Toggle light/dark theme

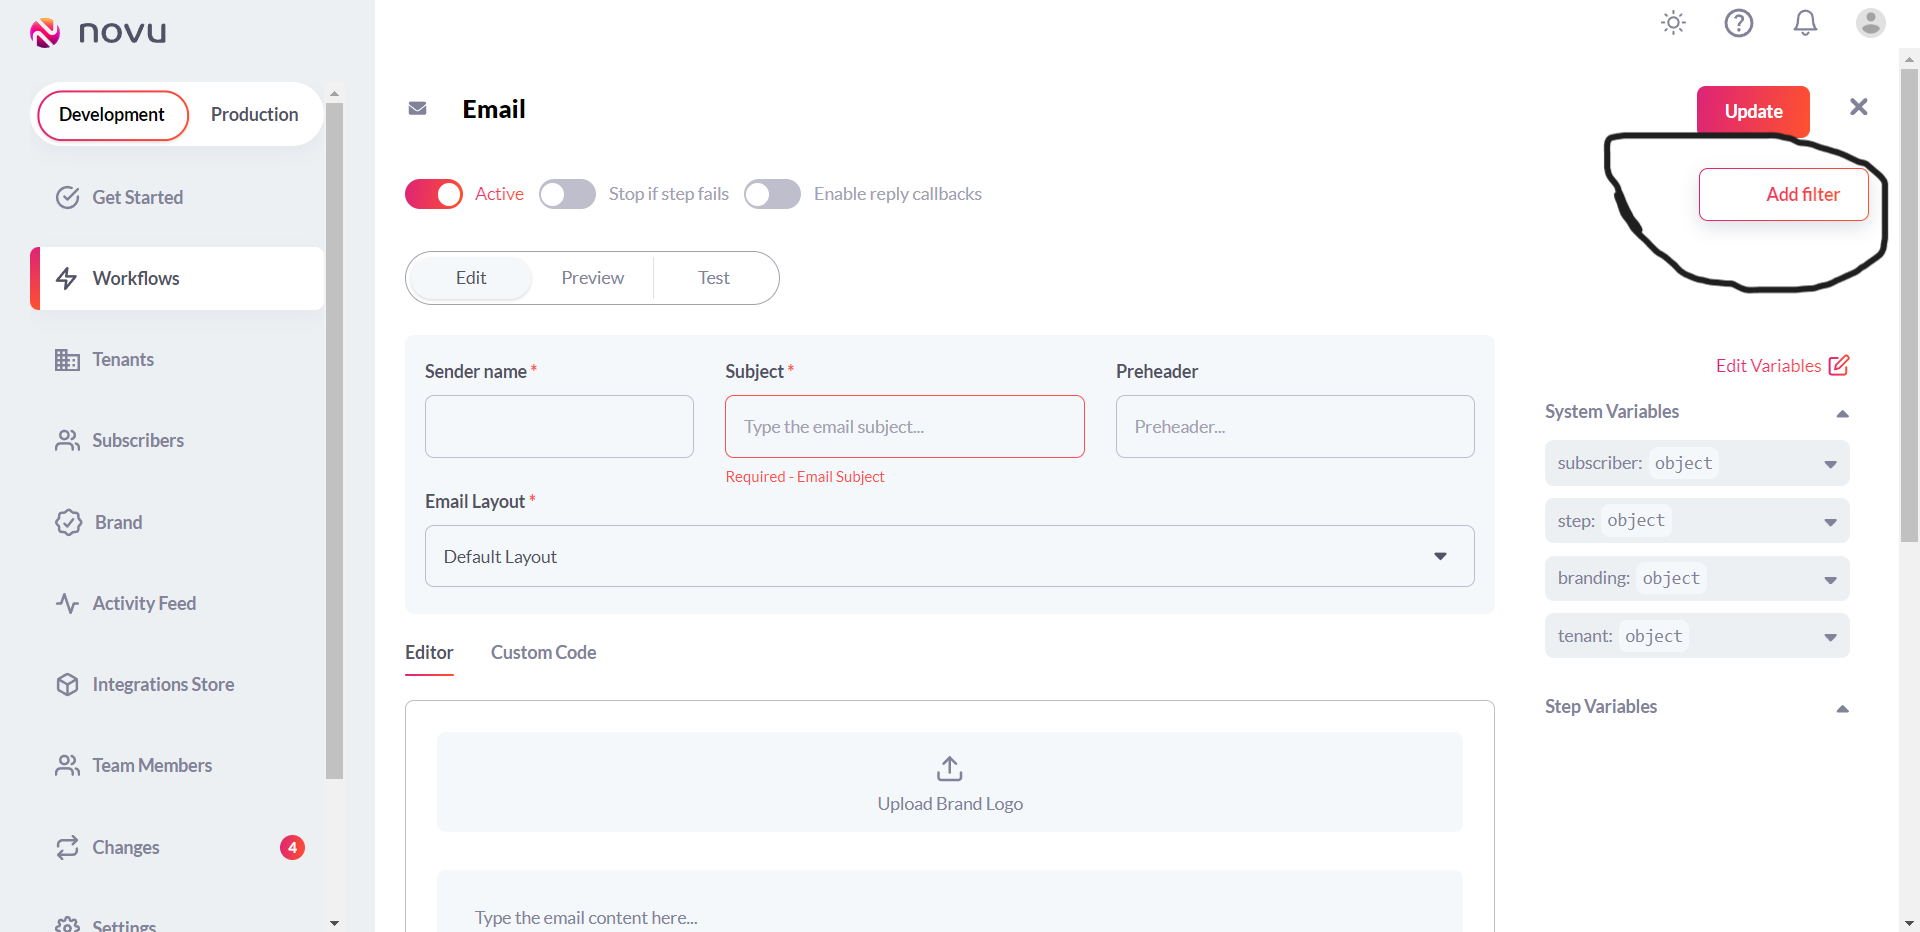[x=1672, y=22]
